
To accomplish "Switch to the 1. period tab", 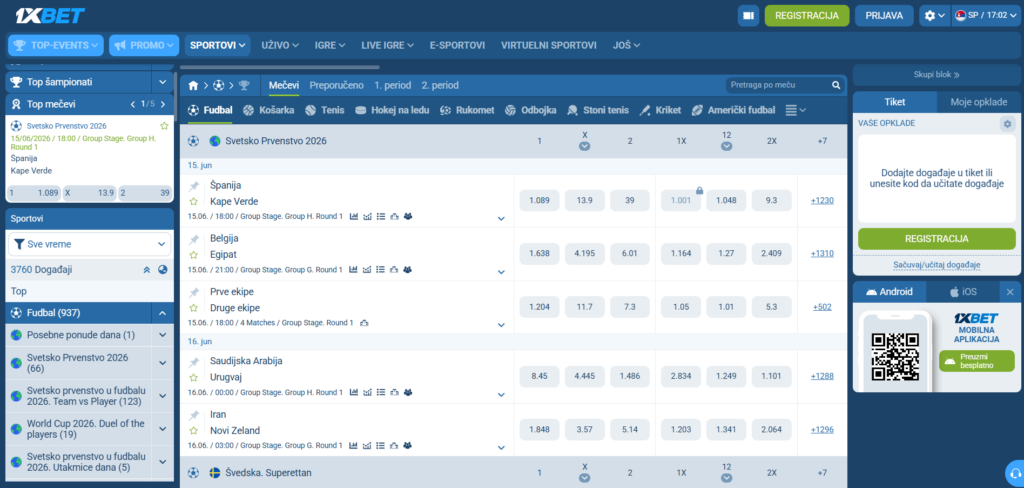I will point(392,86).
